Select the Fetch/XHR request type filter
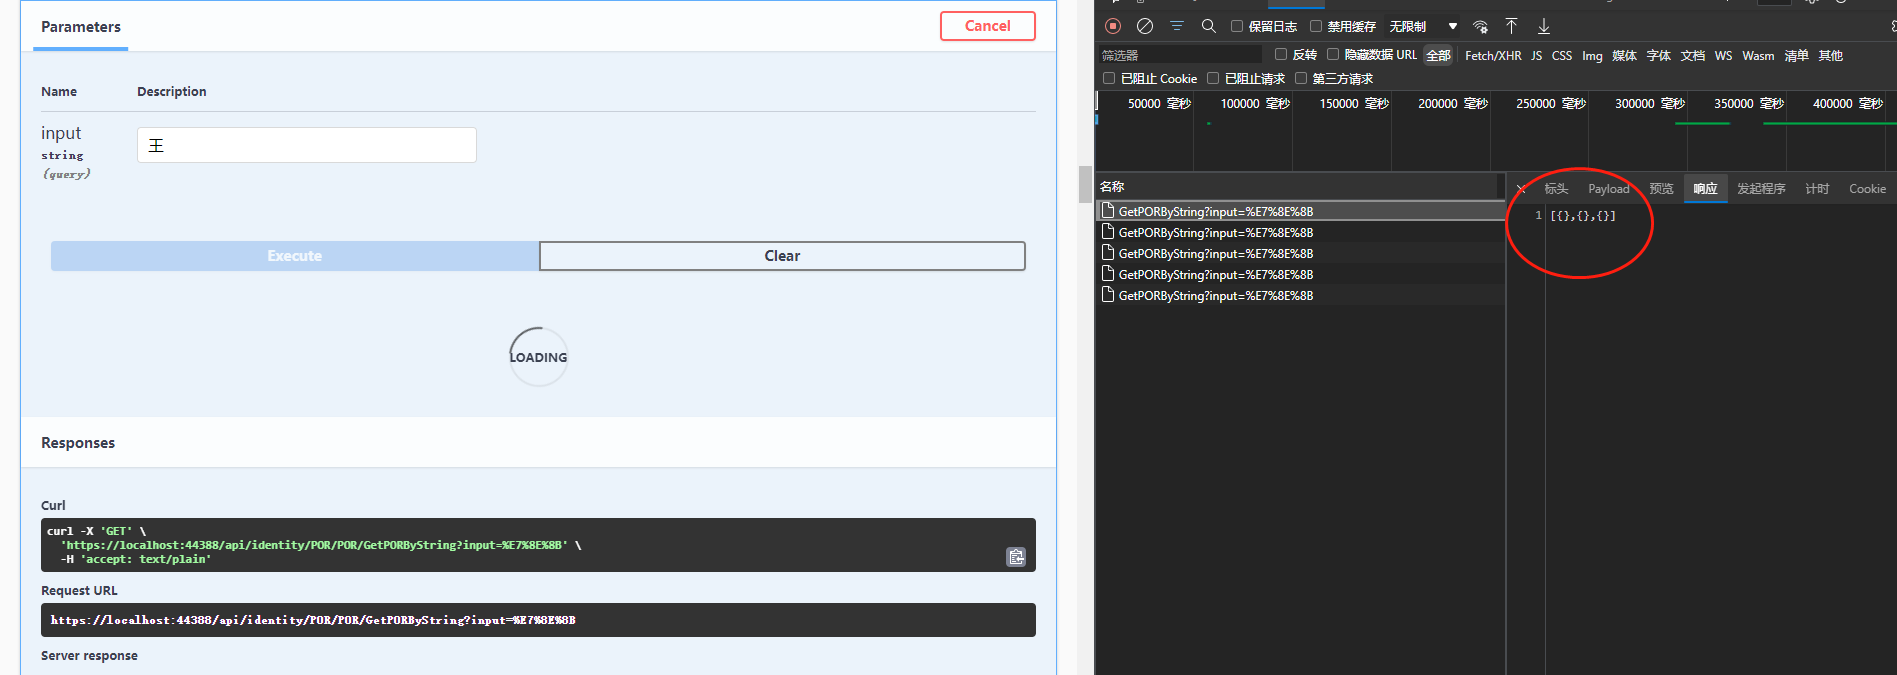The height and width of the screenshot is (675, 1897). pyautogui.click(x=1492, y=56)
